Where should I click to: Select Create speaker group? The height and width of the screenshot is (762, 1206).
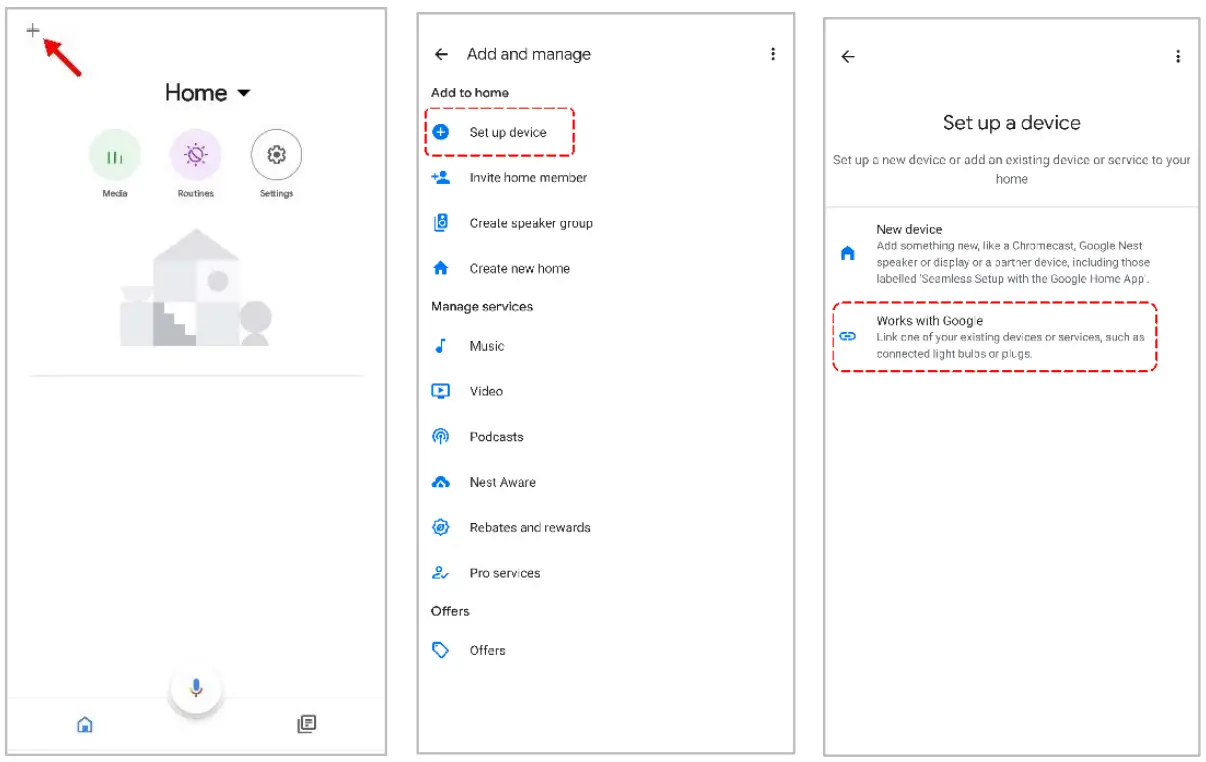coord(531,224)
